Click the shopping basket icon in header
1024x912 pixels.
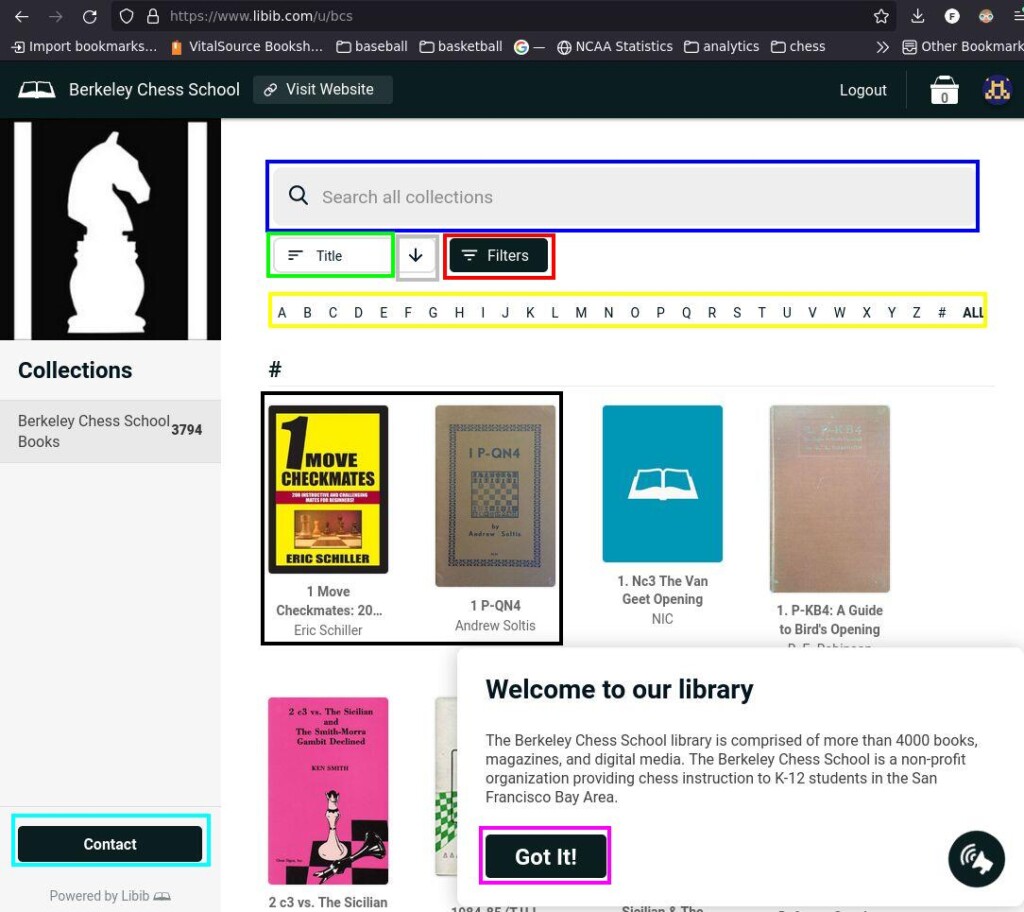point(944,90)
